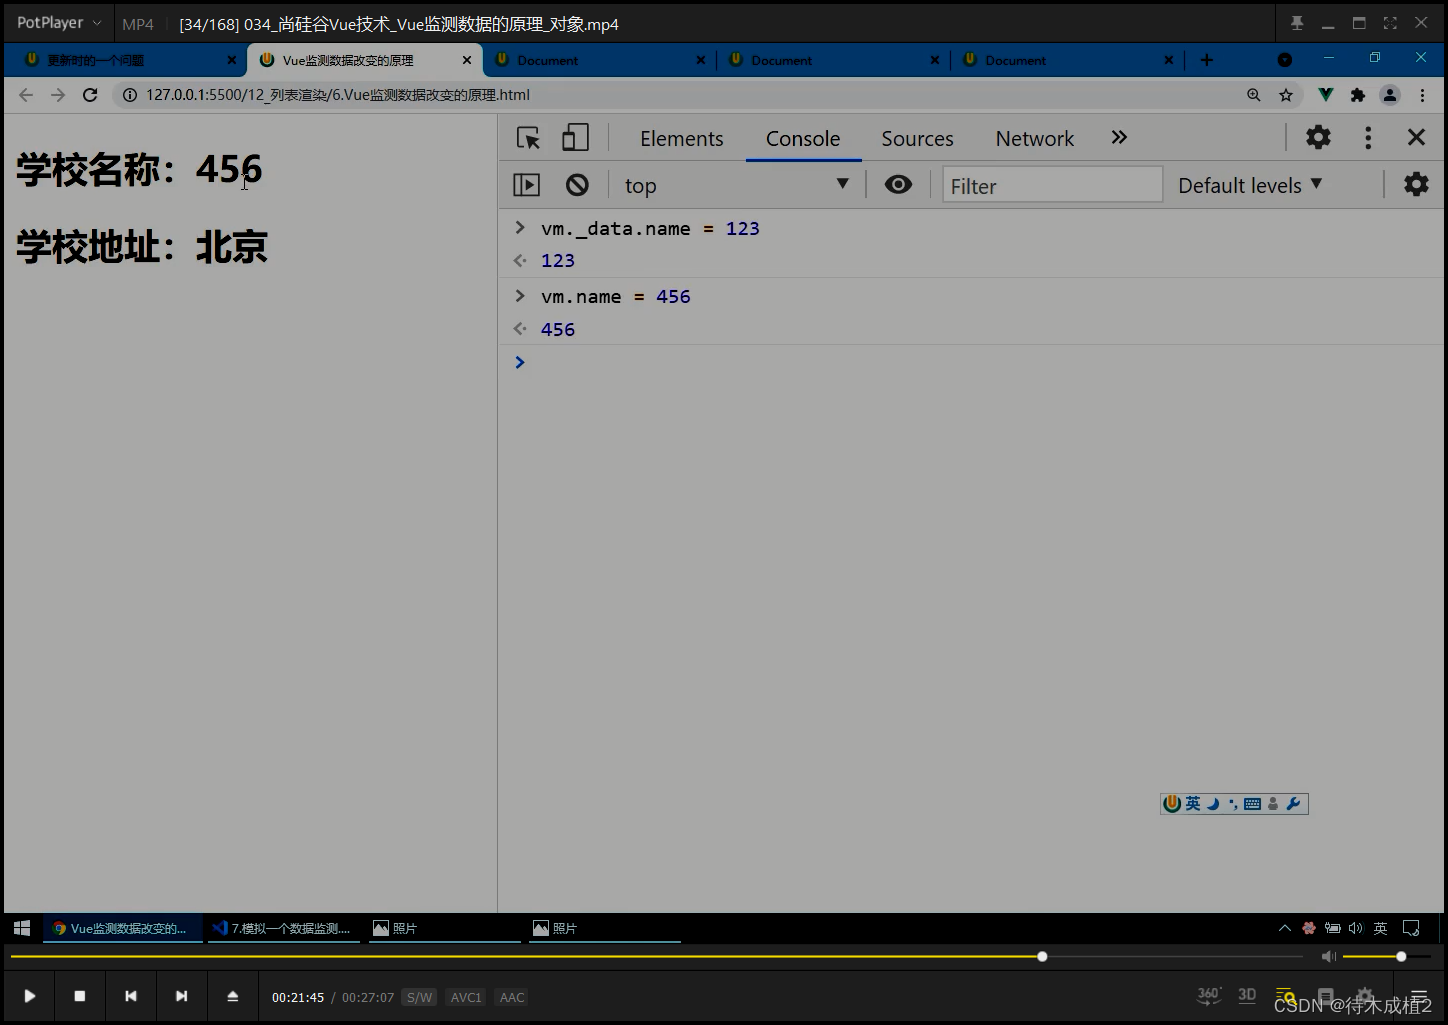Close the 更新时的一个问题 tab
Viewport: 1448px width, 1025px height.
point(231,60)
